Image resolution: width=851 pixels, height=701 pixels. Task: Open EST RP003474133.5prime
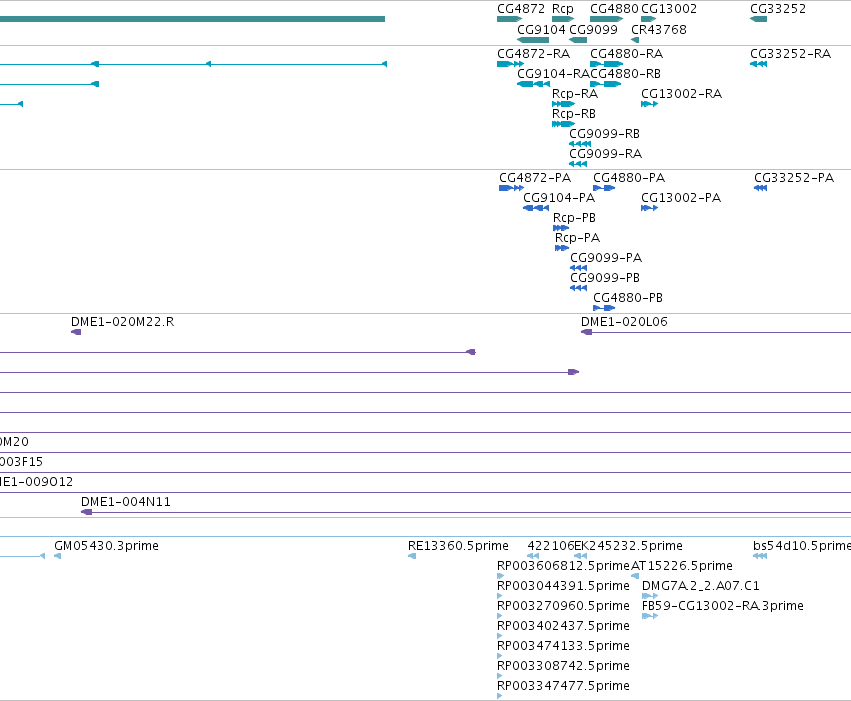(x=563, y=646)
